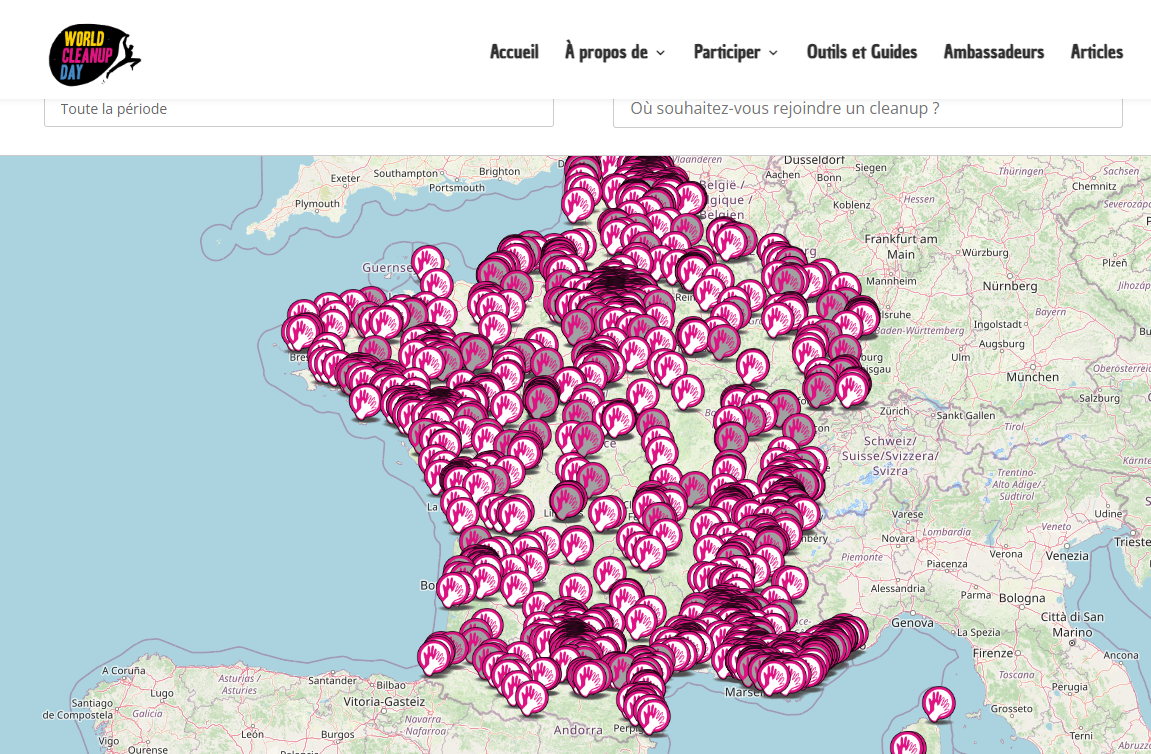
Task: Click the Plymouth label on the map
Action: pyautogui.click(x=317, y=204)
